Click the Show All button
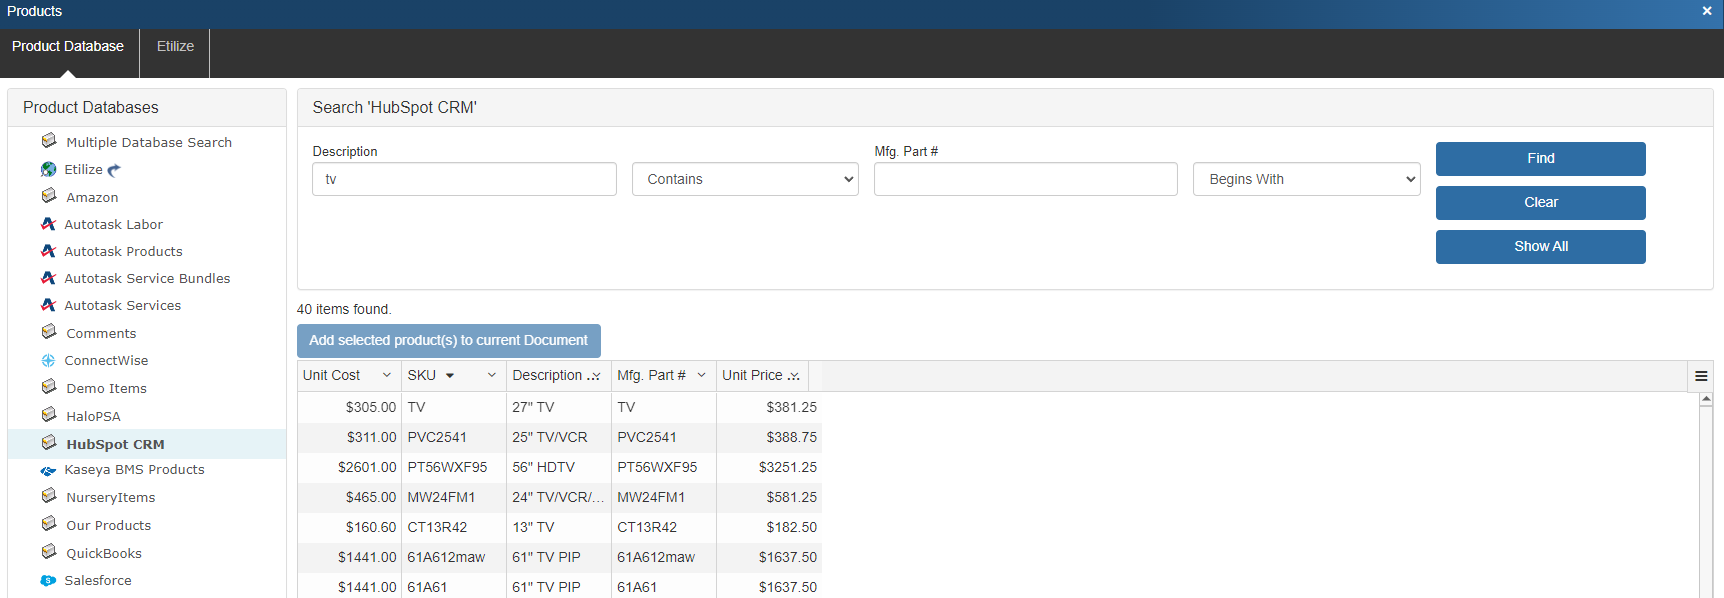The height and width of the screenshot is (598, 1724). point(1540,246)
